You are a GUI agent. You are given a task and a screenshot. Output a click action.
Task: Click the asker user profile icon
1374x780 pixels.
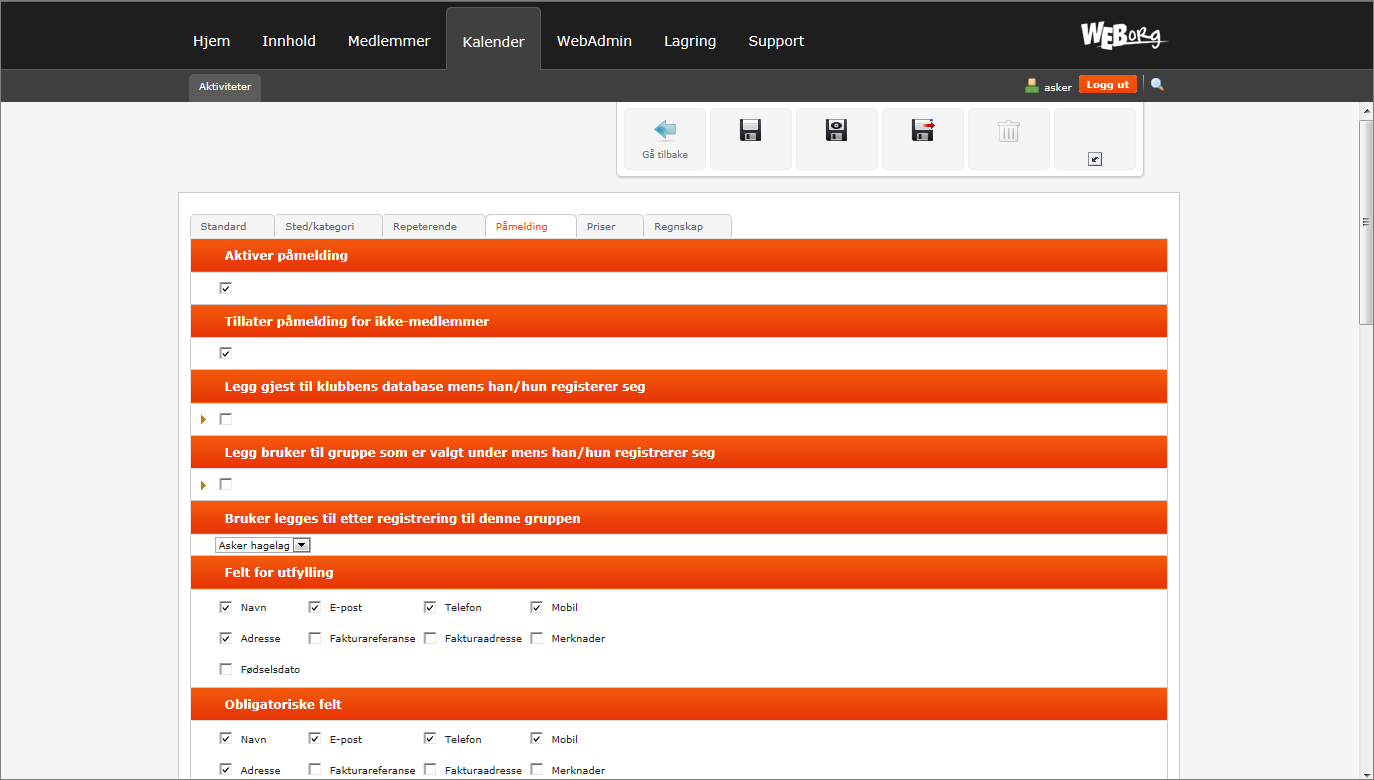pyautogui.click(x=1032, y=86)
